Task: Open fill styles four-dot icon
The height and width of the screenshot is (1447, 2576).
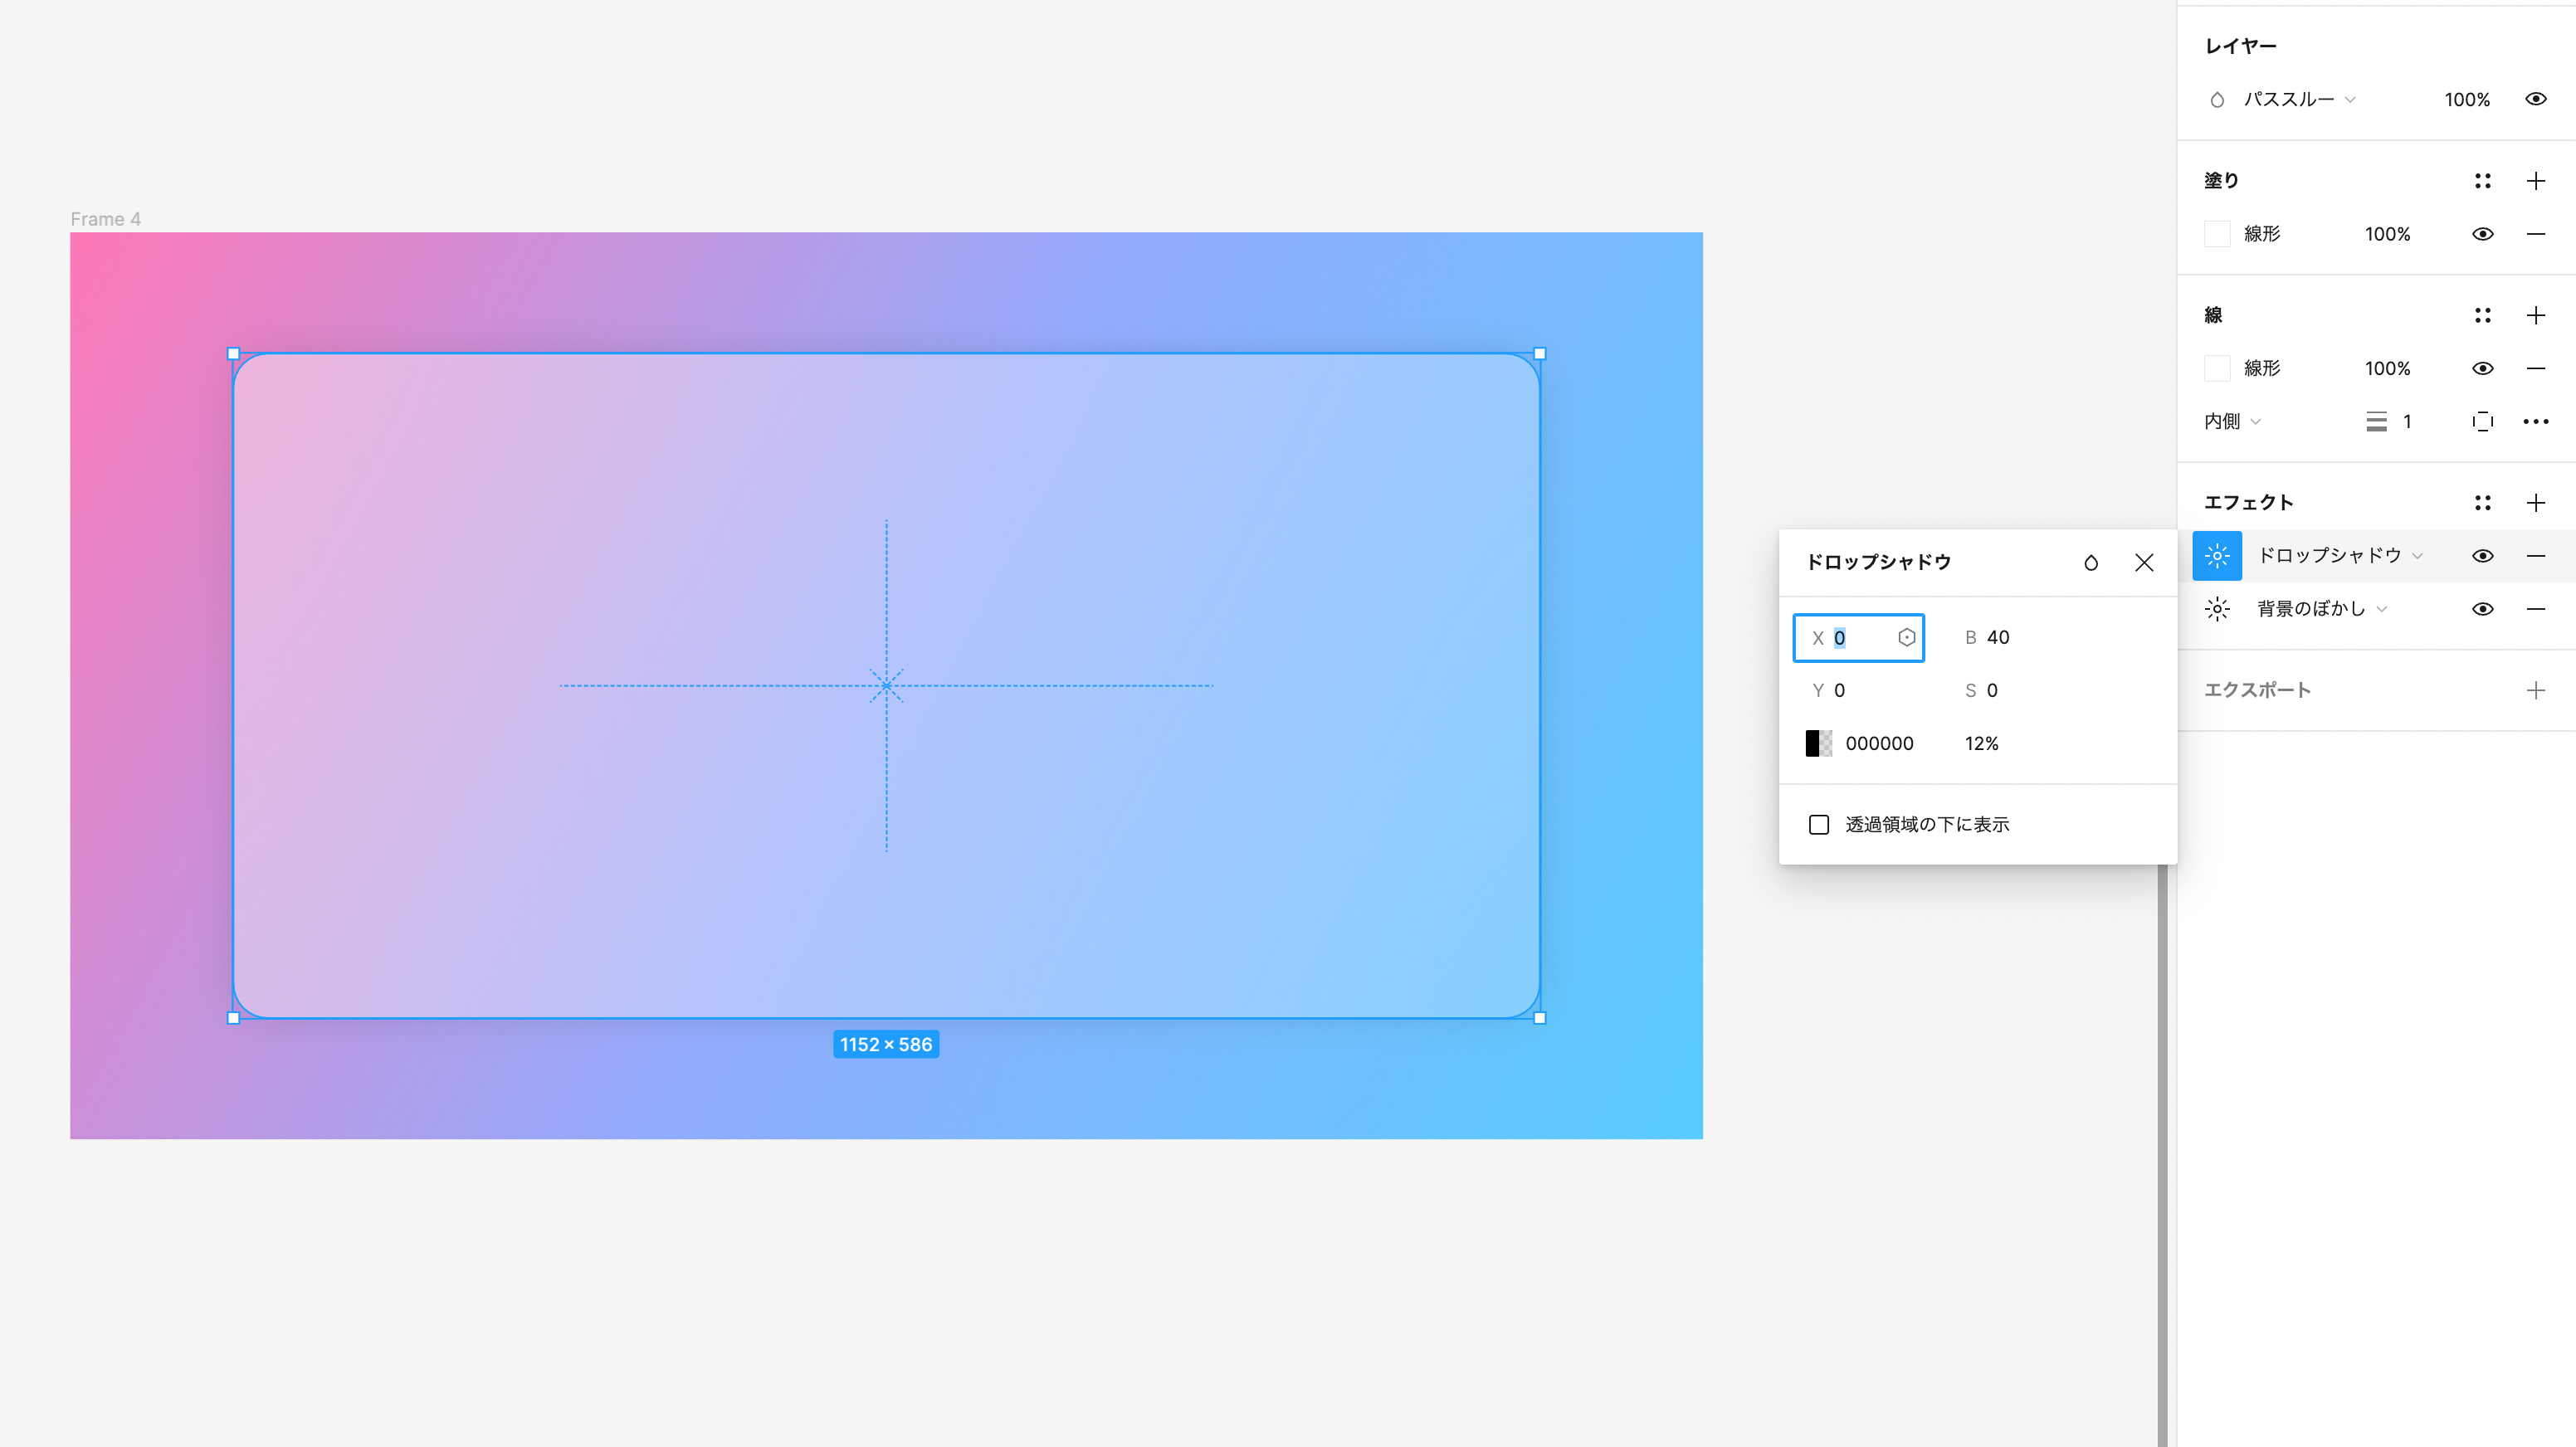Action: [2482, 181]
